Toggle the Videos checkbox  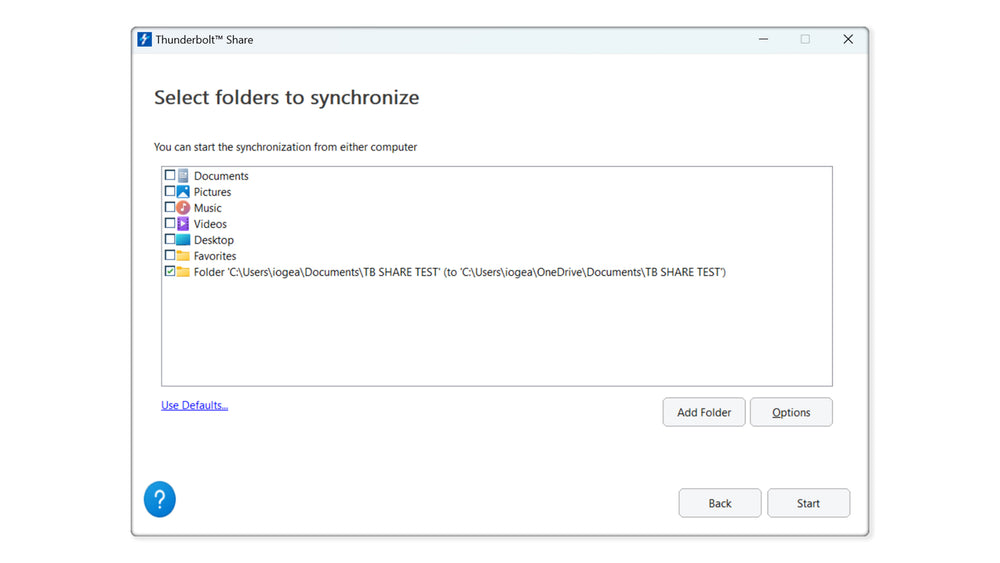(170, 224)
